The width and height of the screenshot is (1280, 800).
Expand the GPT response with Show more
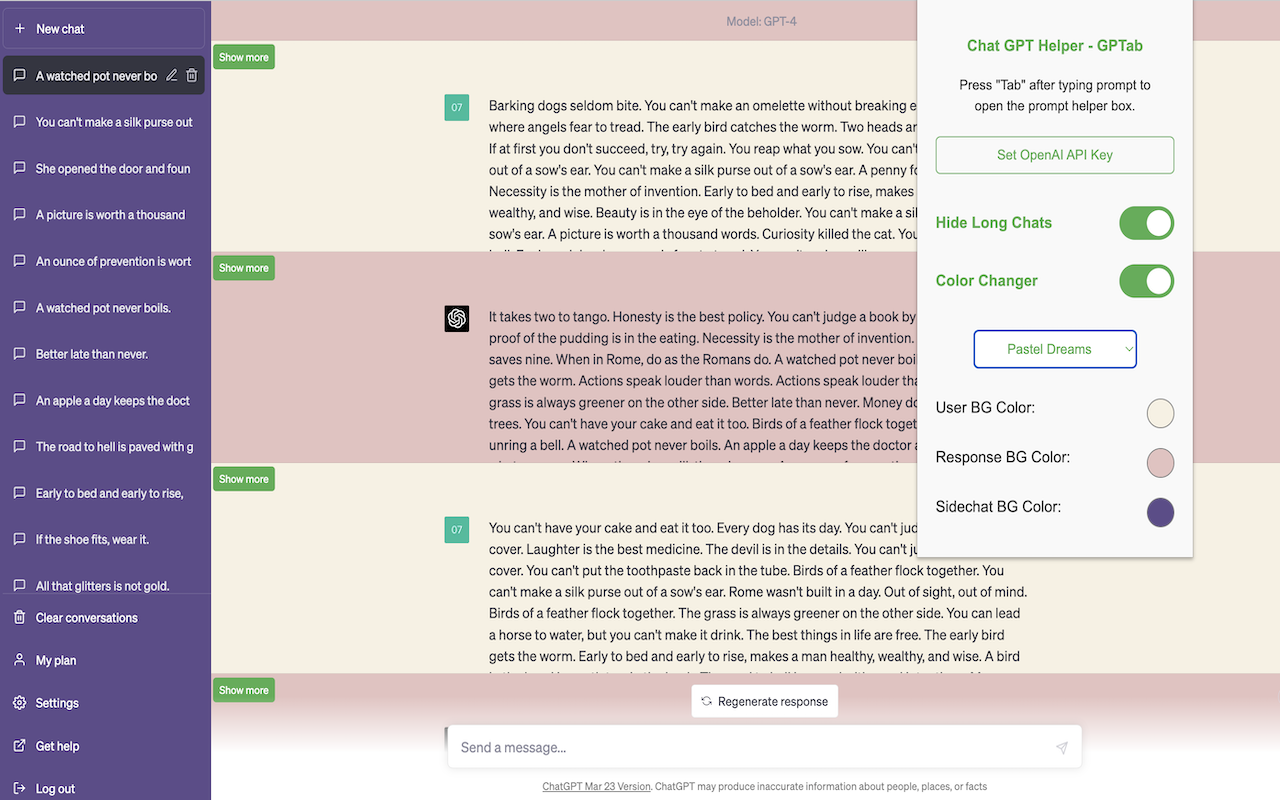pyautogui.click(x=244, y=268)
